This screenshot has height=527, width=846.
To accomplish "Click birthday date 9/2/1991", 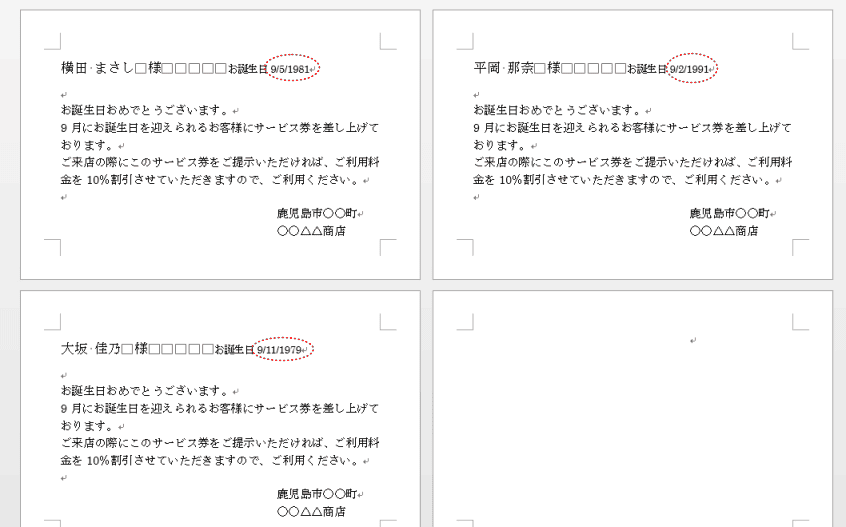I will tap(689, 69).
